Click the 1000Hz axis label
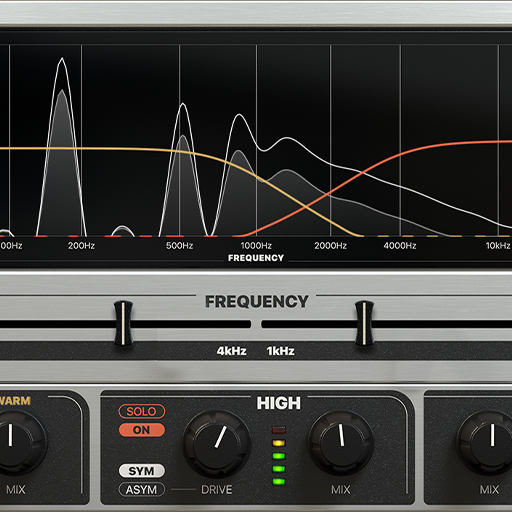This screenshot has width=512, height=512. point(256,246)
